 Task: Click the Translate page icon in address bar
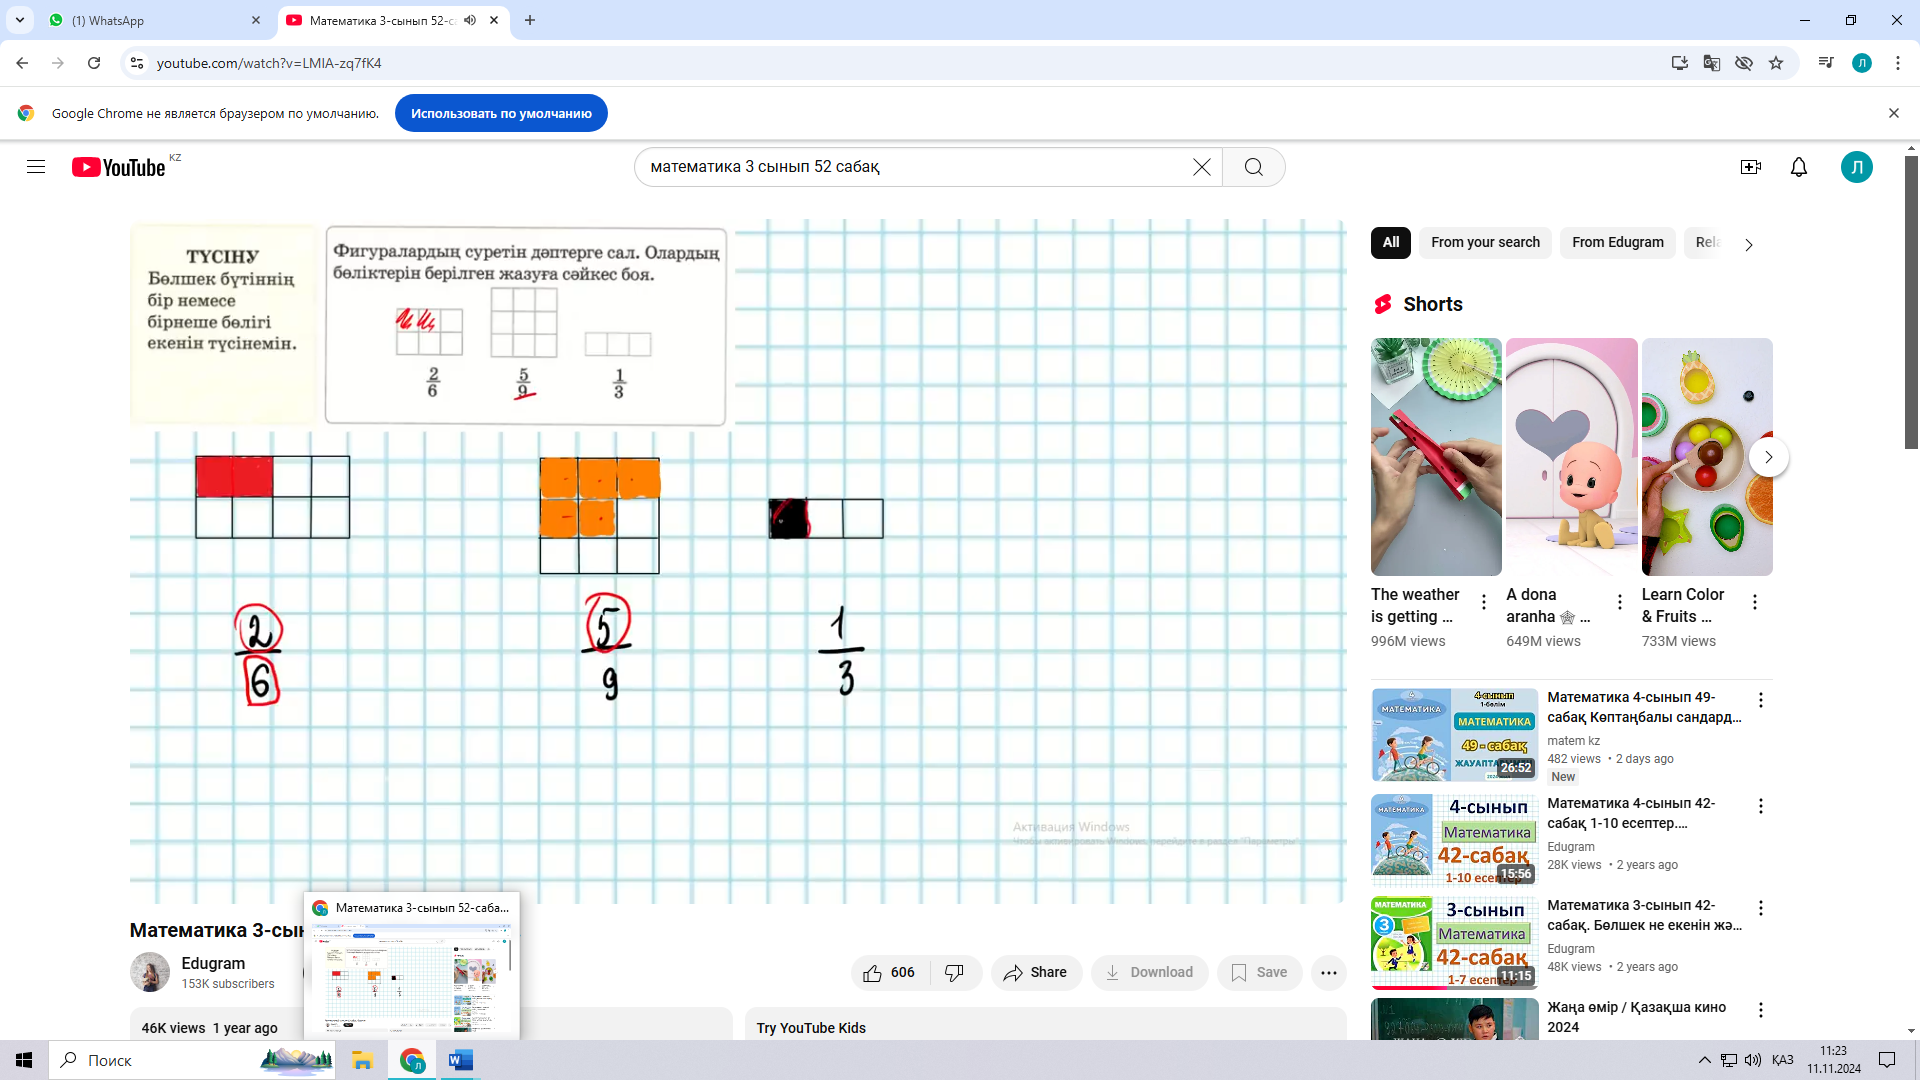(1712, 63)
